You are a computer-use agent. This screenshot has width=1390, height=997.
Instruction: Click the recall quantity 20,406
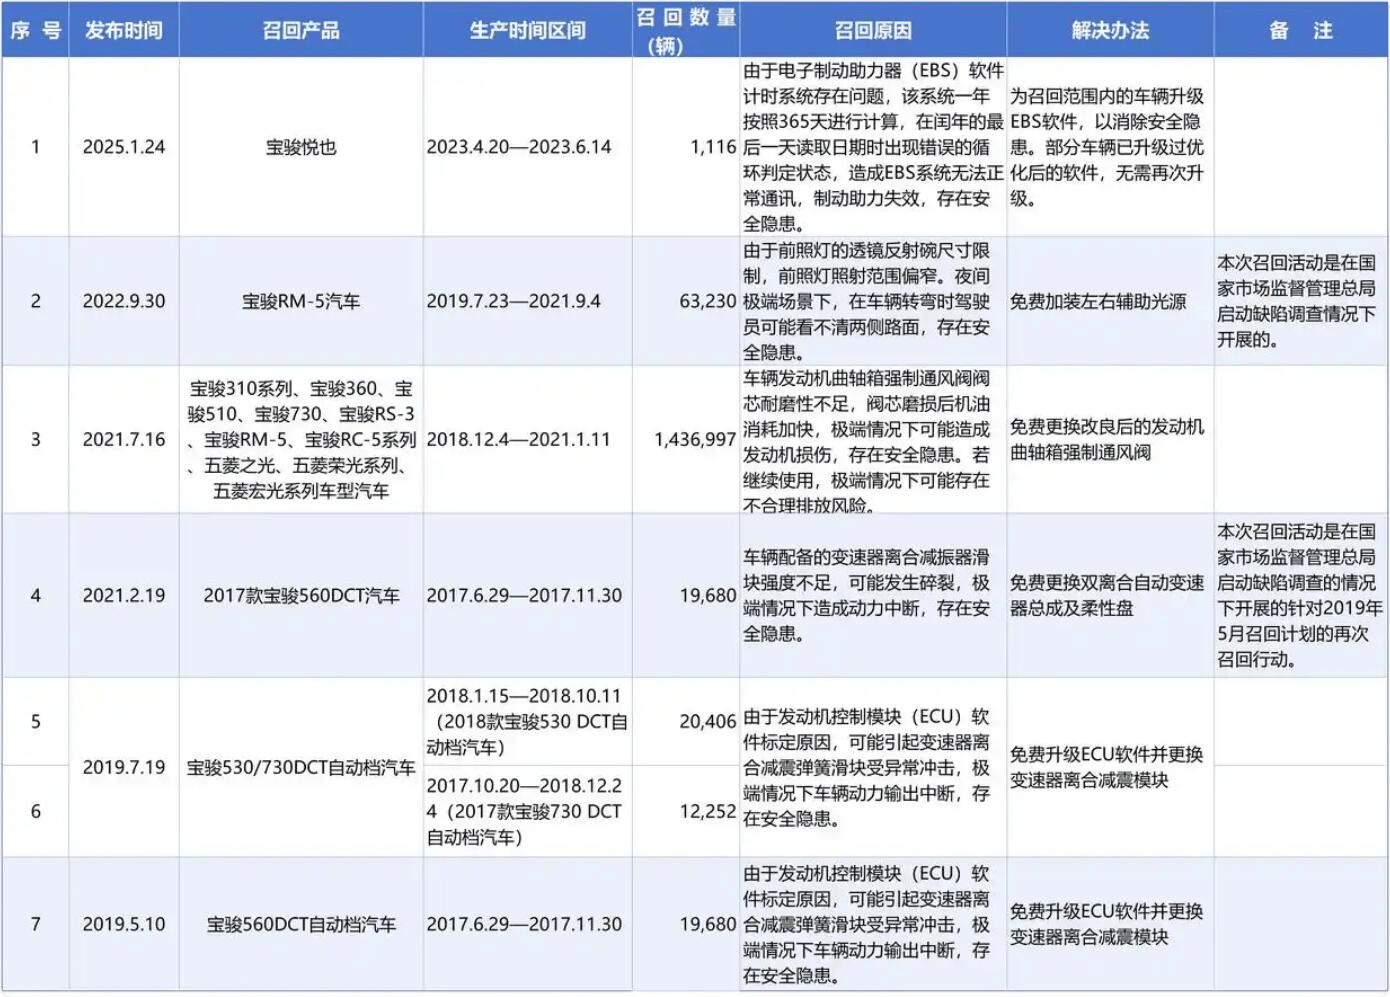click(686, 721)
